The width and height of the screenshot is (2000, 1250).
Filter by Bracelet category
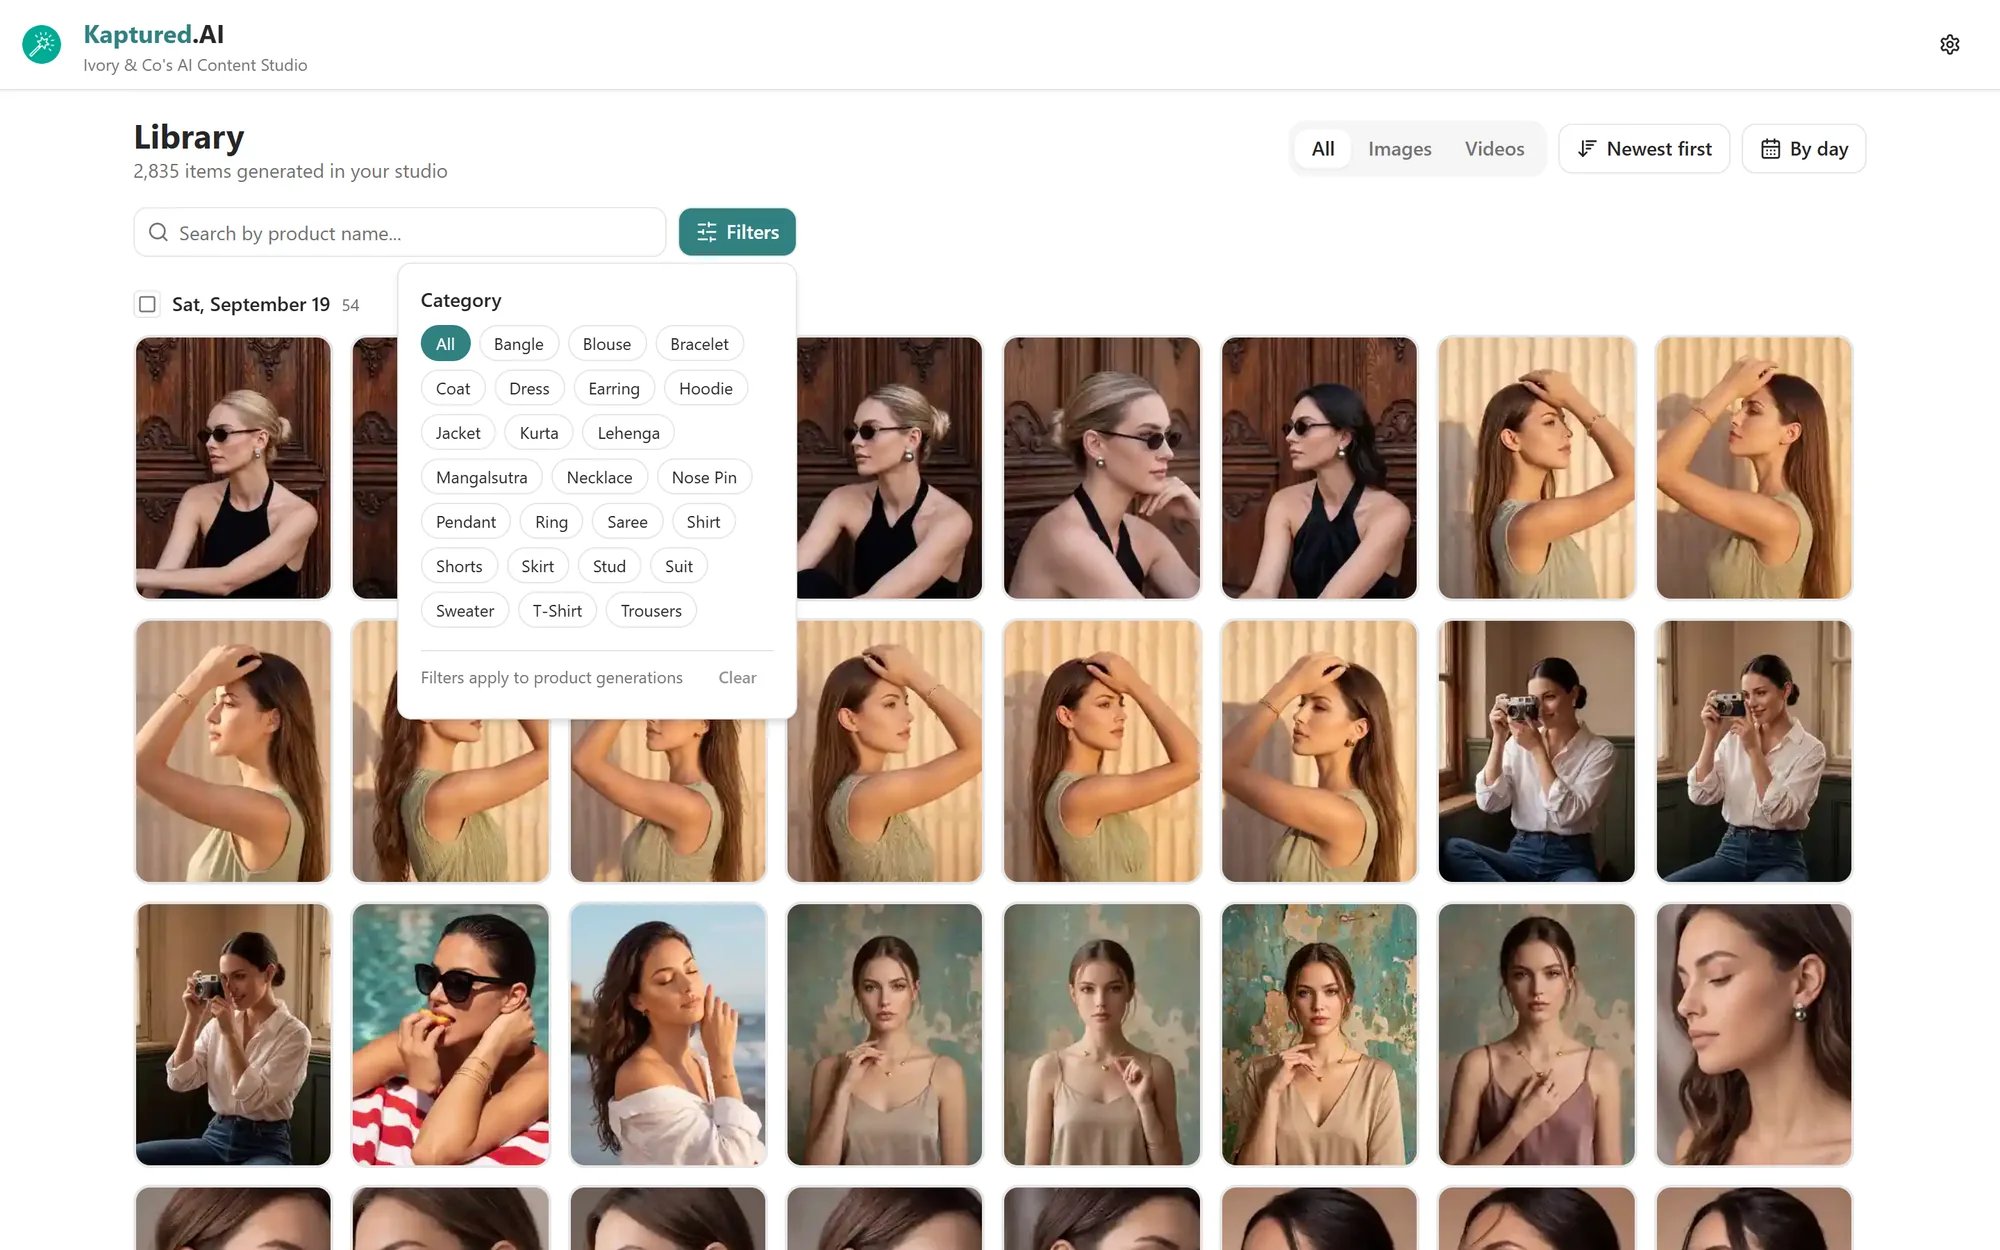point(699,344)
